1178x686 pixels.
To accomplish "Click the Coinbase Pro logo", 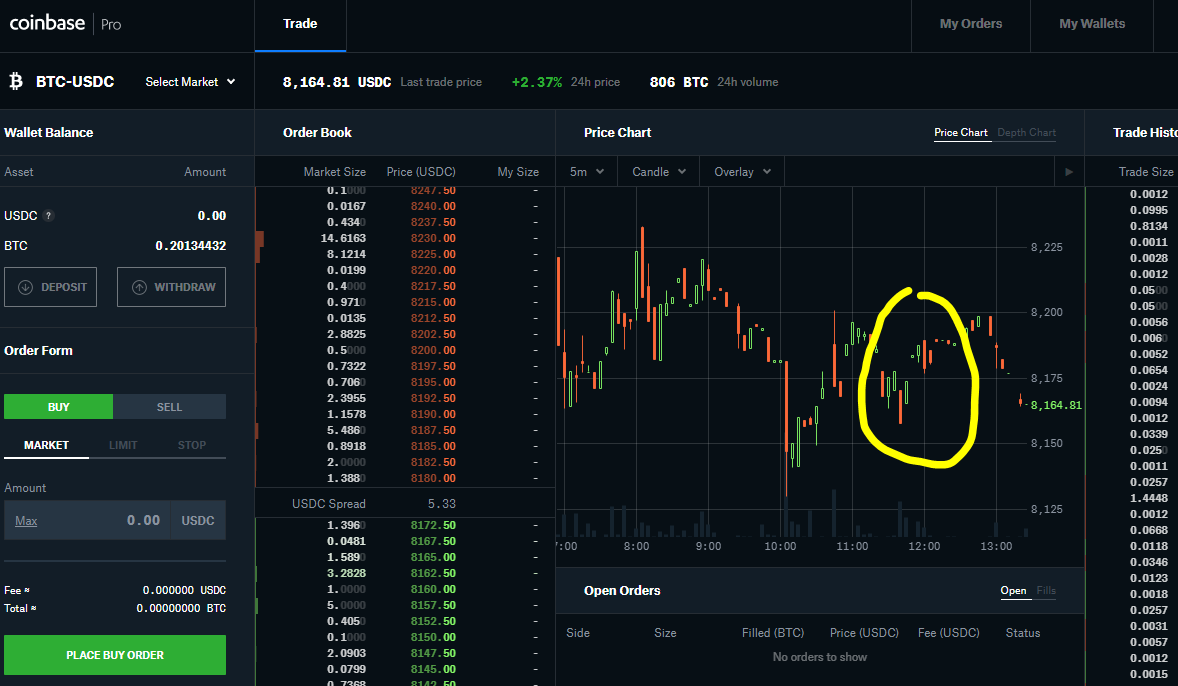I will point(65,23).
